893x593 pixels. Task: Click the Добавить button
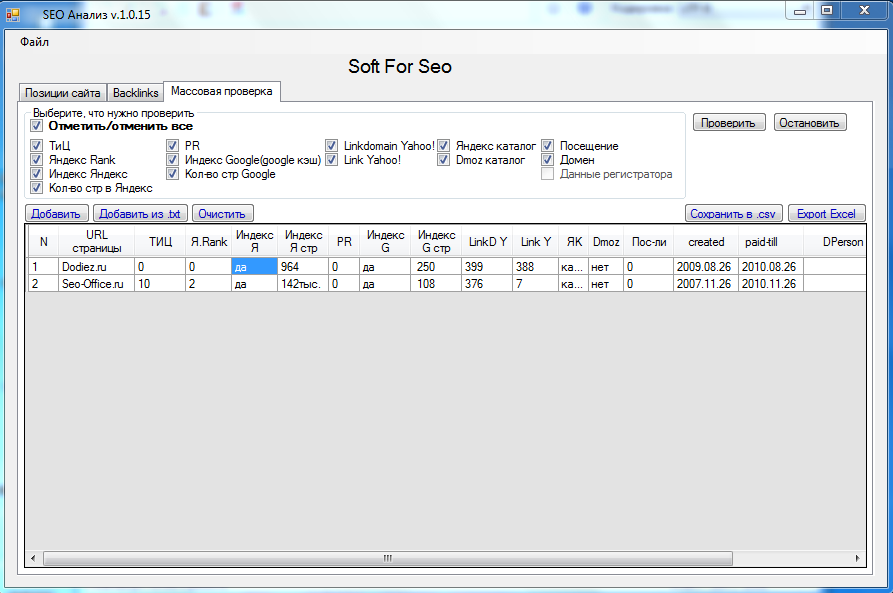56,214
